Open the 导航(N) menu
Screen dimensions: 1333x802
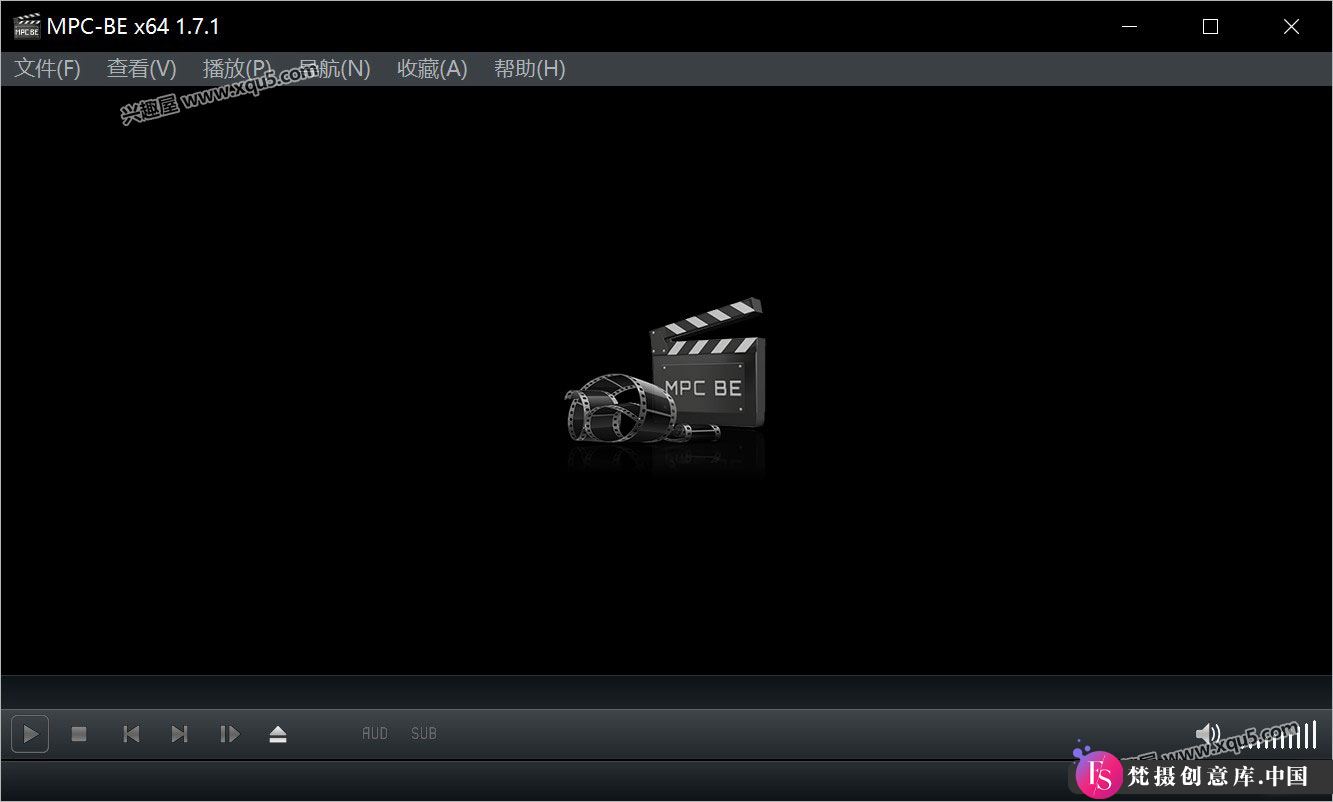point(334,69)
